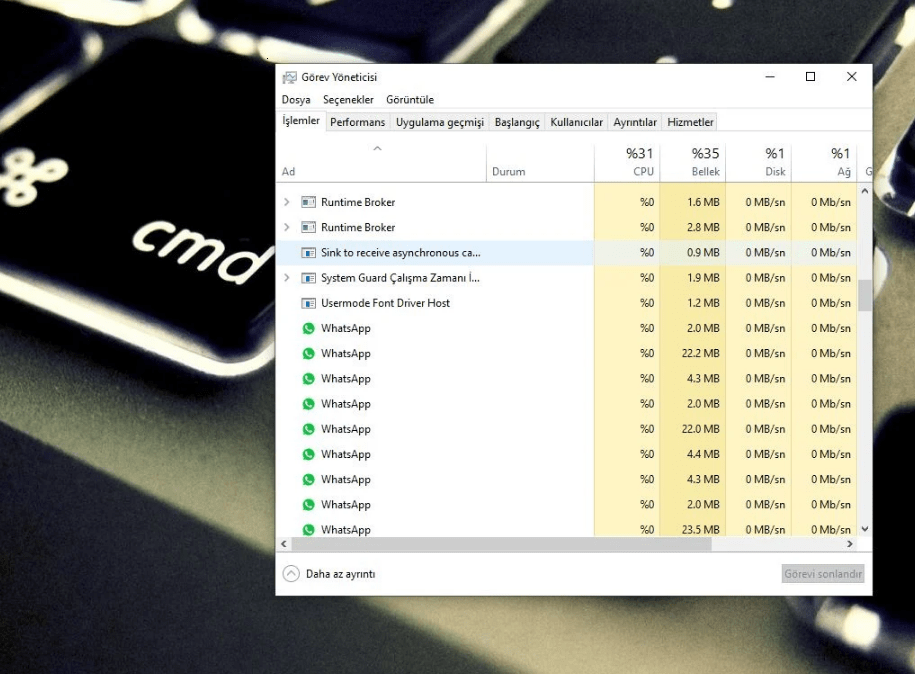915x674 pixels.
Task: Sort by the Durum column header
Action: [540, 162]
